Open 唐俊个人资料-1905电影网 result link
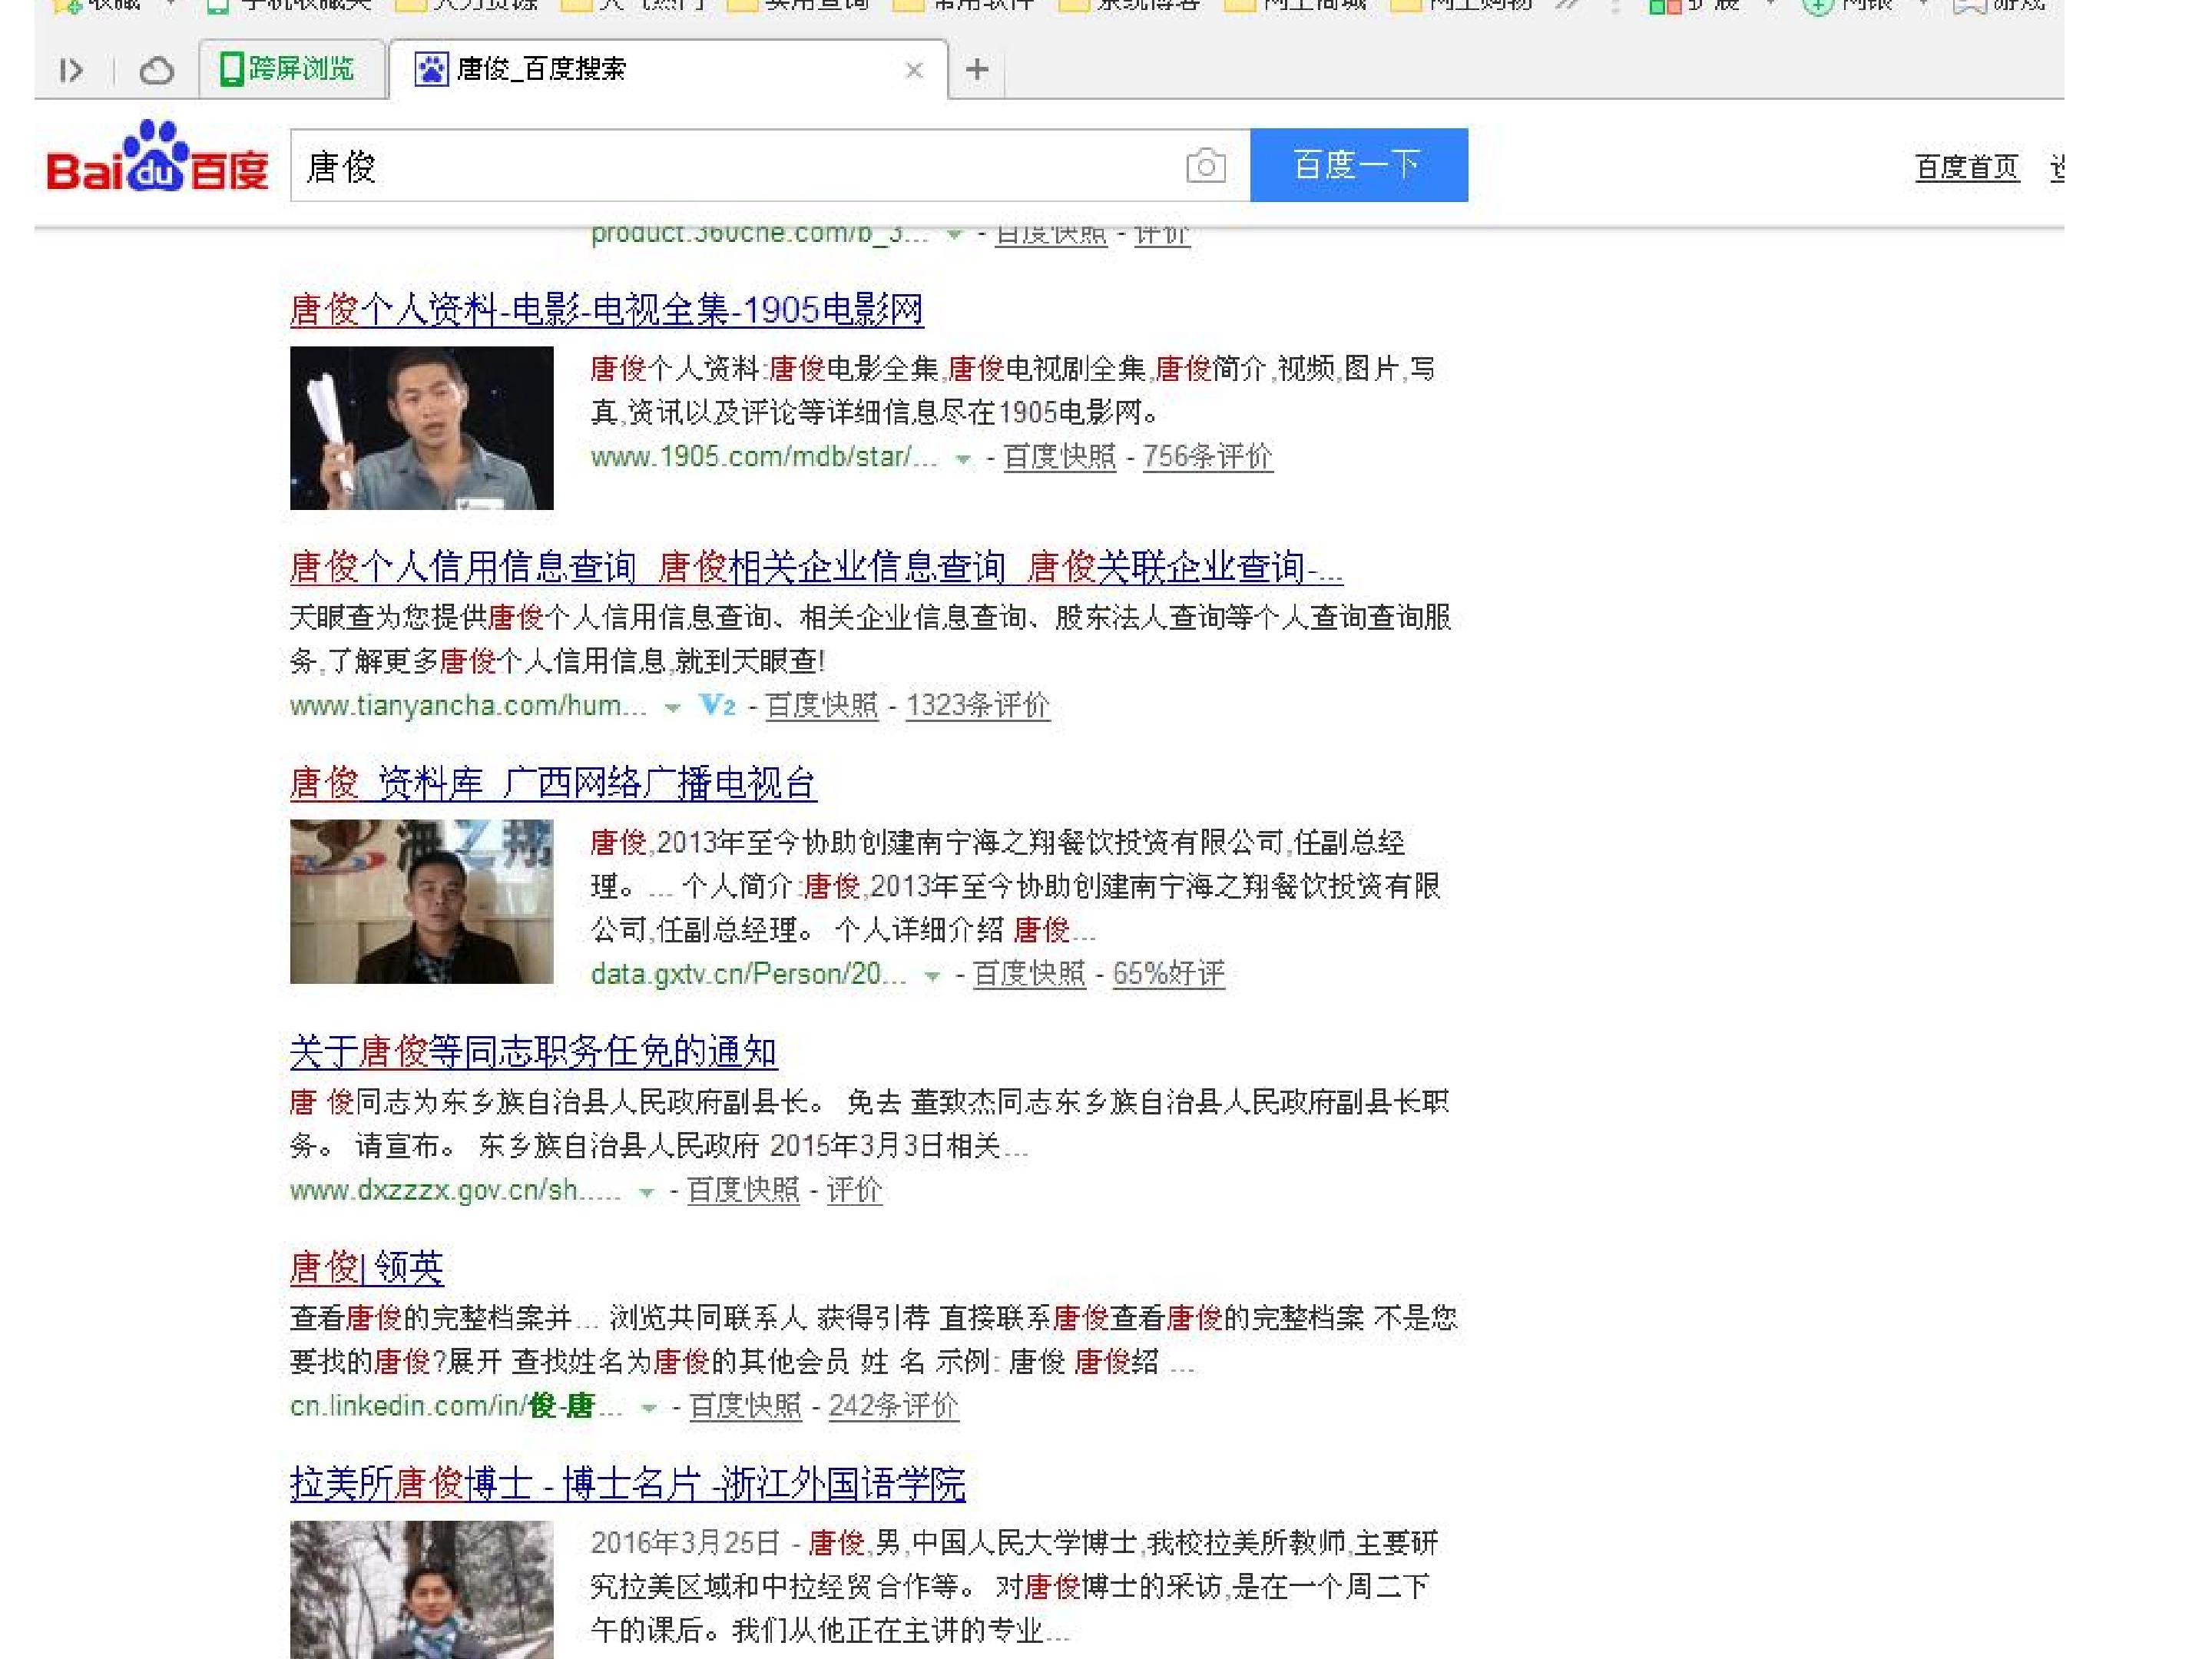The image size is (2212, 1659). click(606, 310)
